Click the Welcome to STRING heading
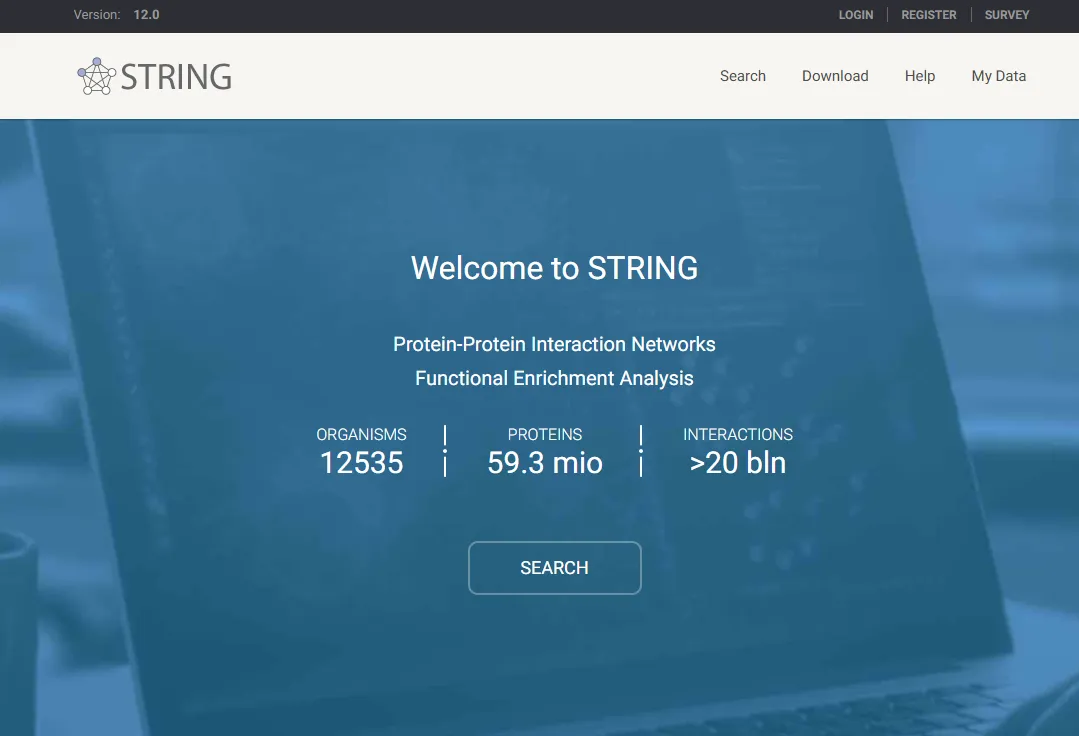Image resolution: width=1079 pixels, height=736 pixels. point(554,268)
